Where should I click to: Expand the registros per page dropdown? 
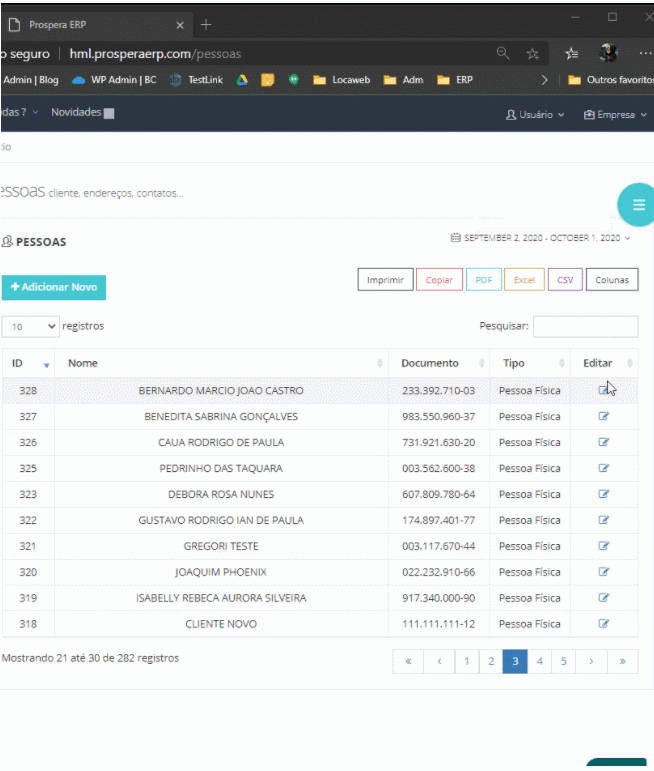[32, 326]
